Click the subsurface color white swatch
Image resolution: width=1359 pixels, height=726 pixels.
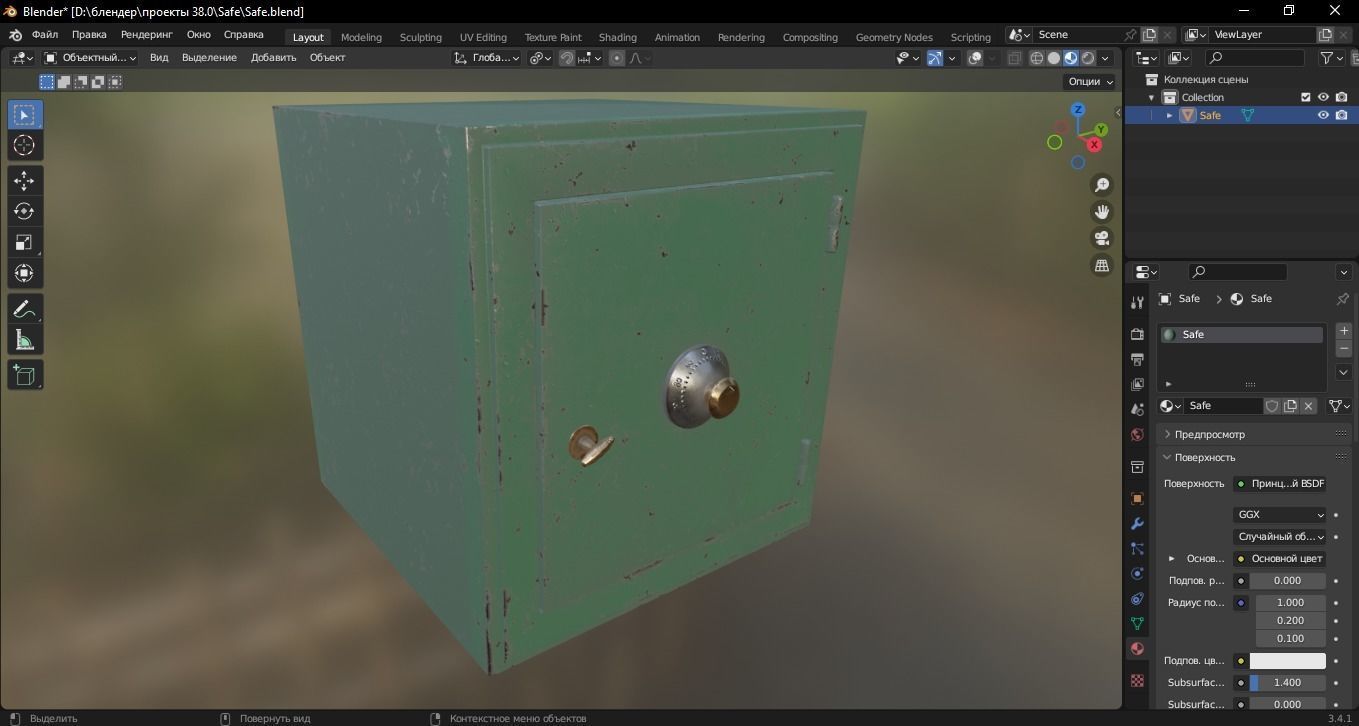1287,661
